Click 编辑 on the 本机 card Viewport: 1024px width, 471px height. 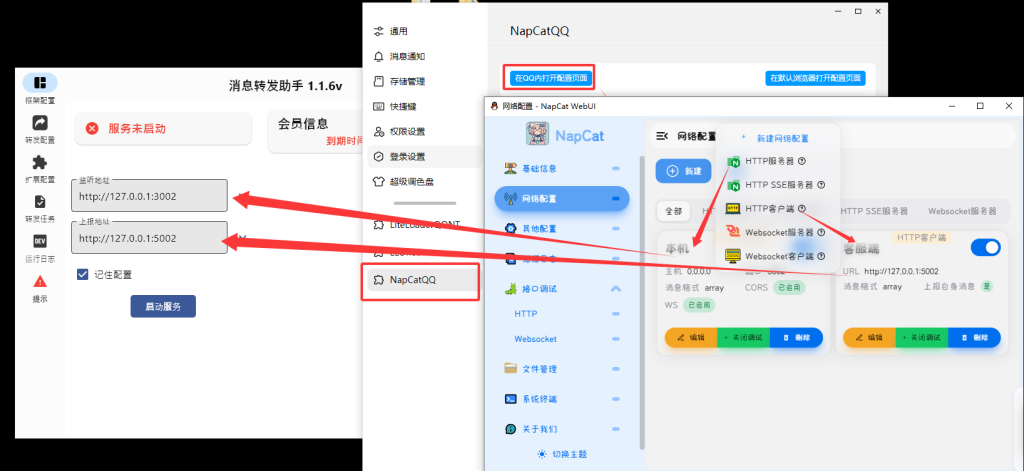pos(691,338)
